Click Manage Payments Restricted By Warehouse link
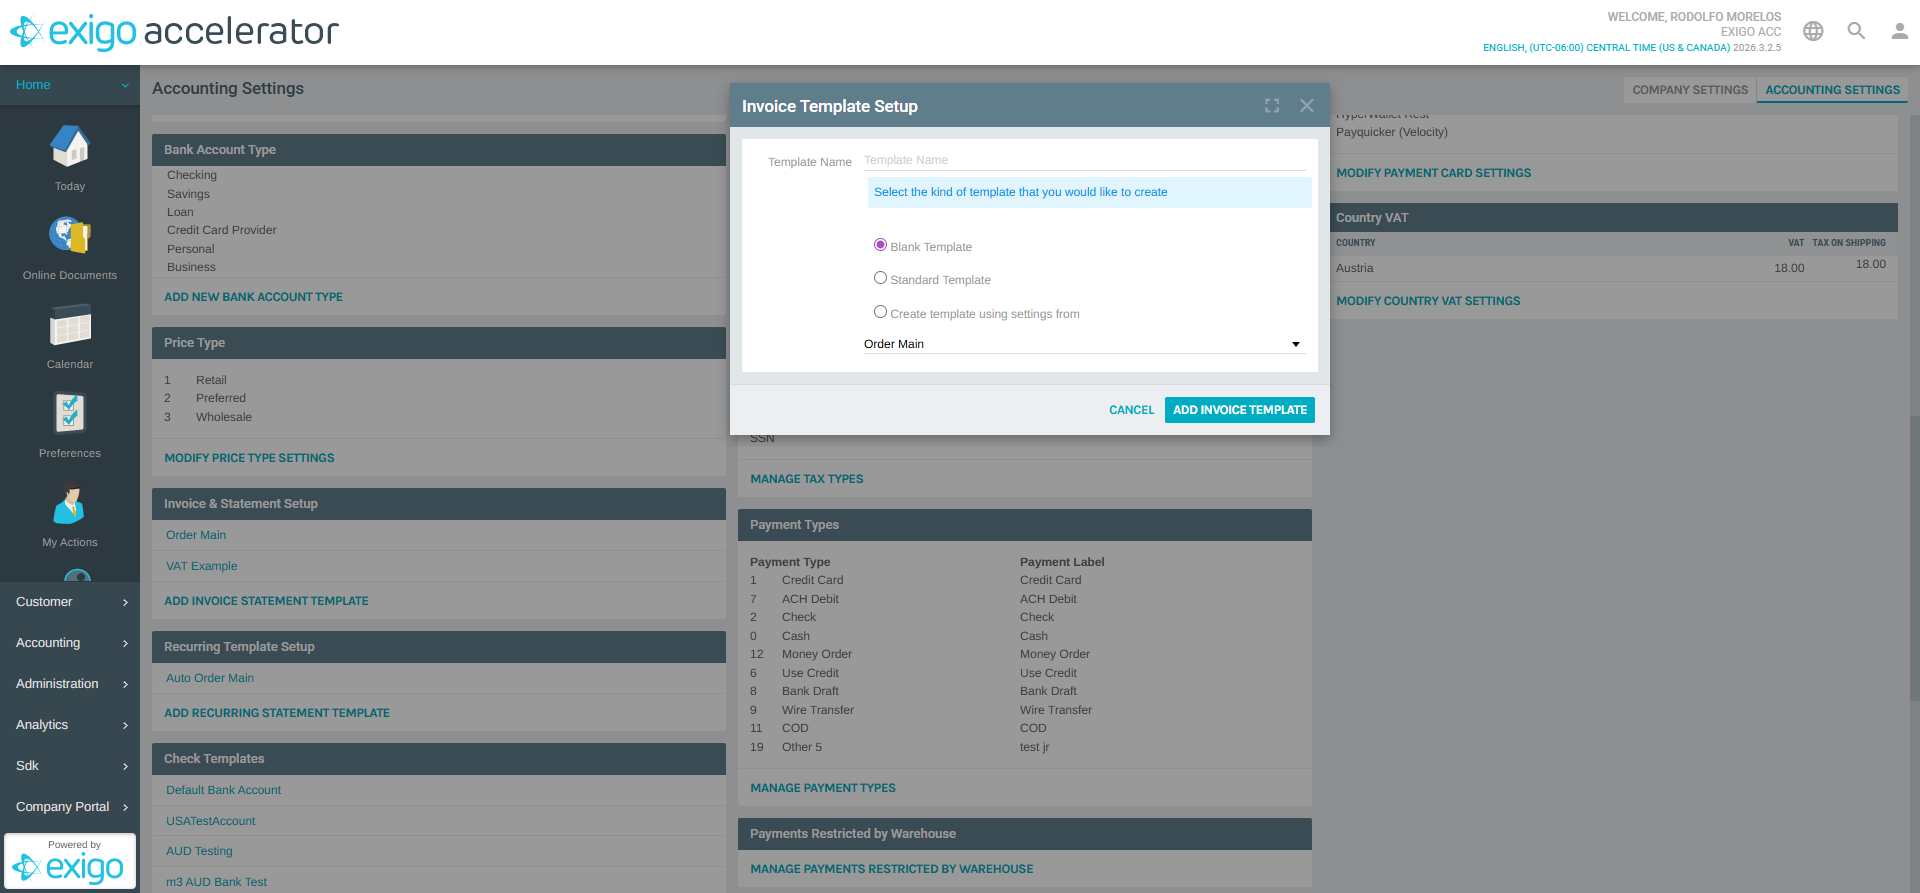1920x893 pixels. (x=892, y=869)
